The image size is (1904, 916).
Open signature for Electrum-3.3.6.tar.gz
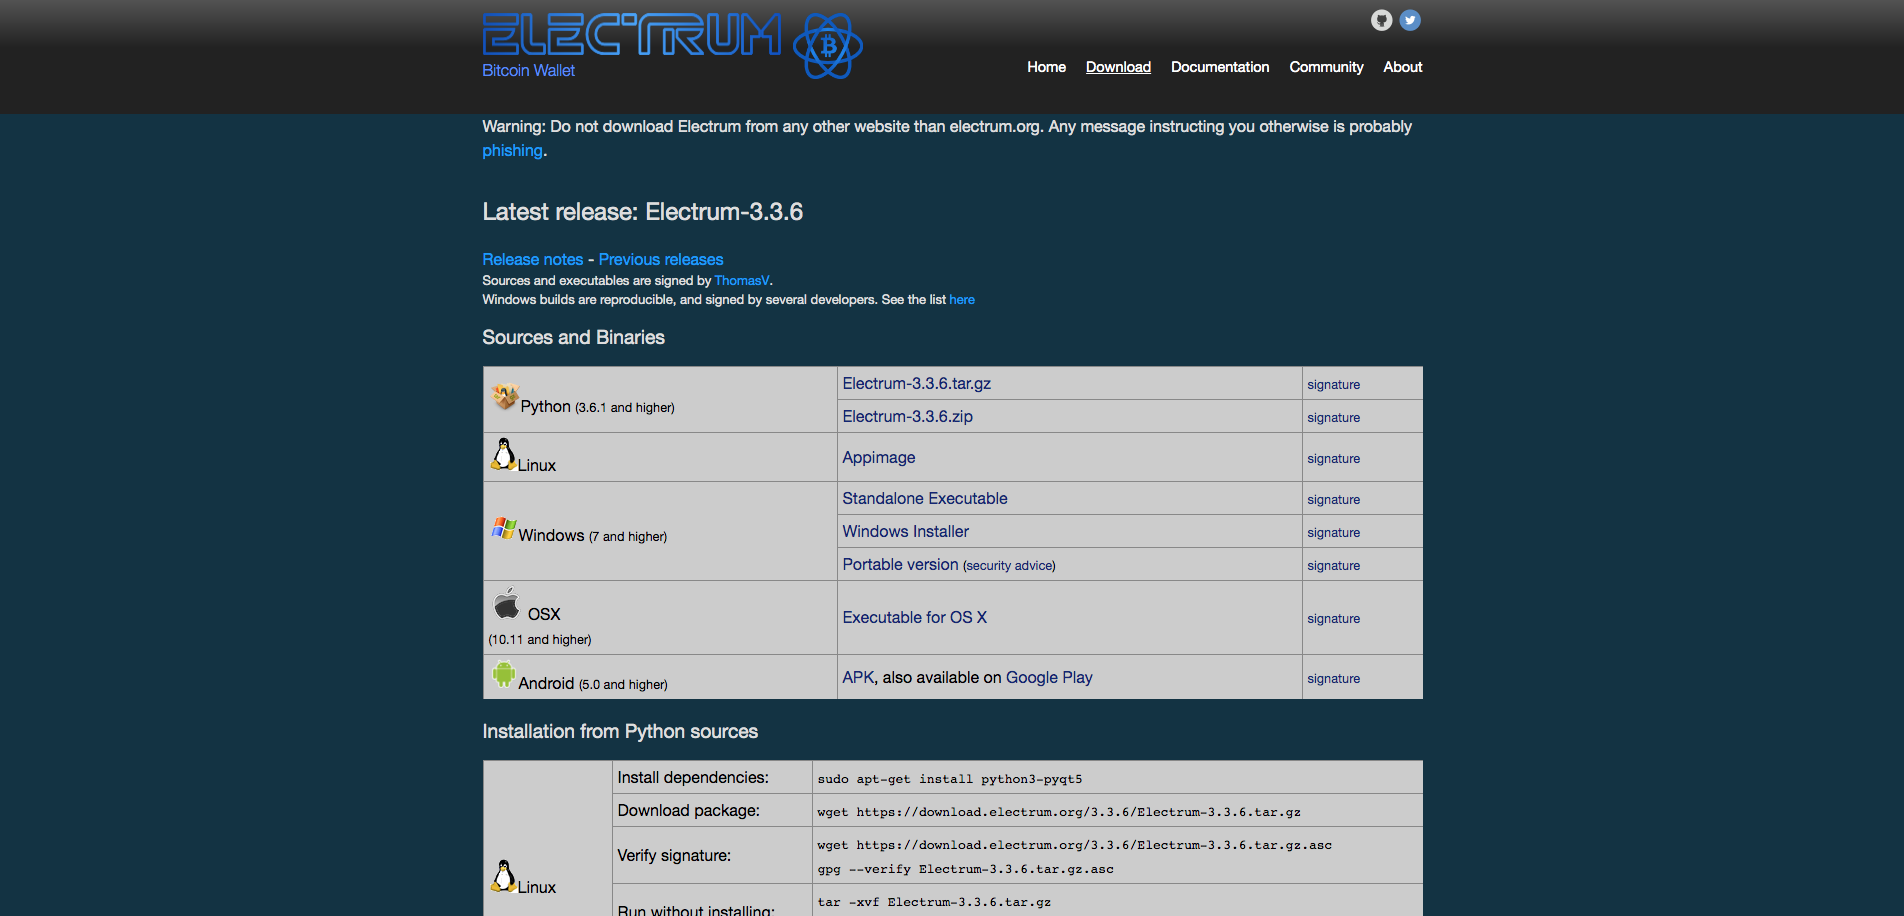pos(1333,385)
